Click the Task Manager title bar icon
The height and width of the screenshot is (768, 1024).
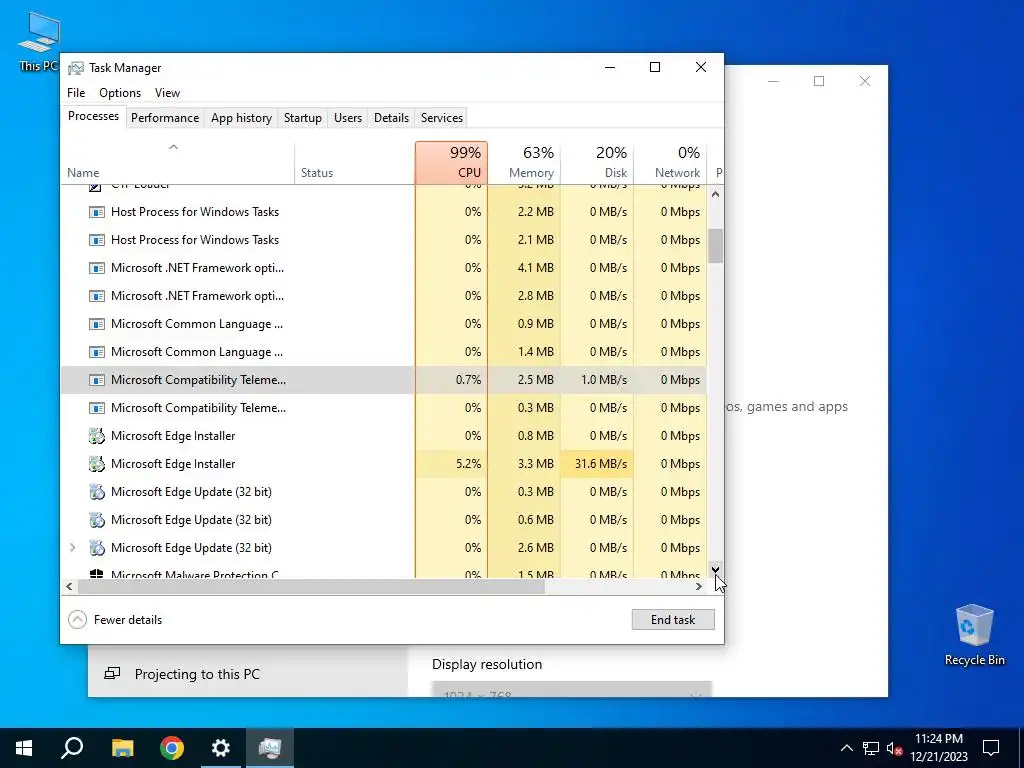coord(76,68)
